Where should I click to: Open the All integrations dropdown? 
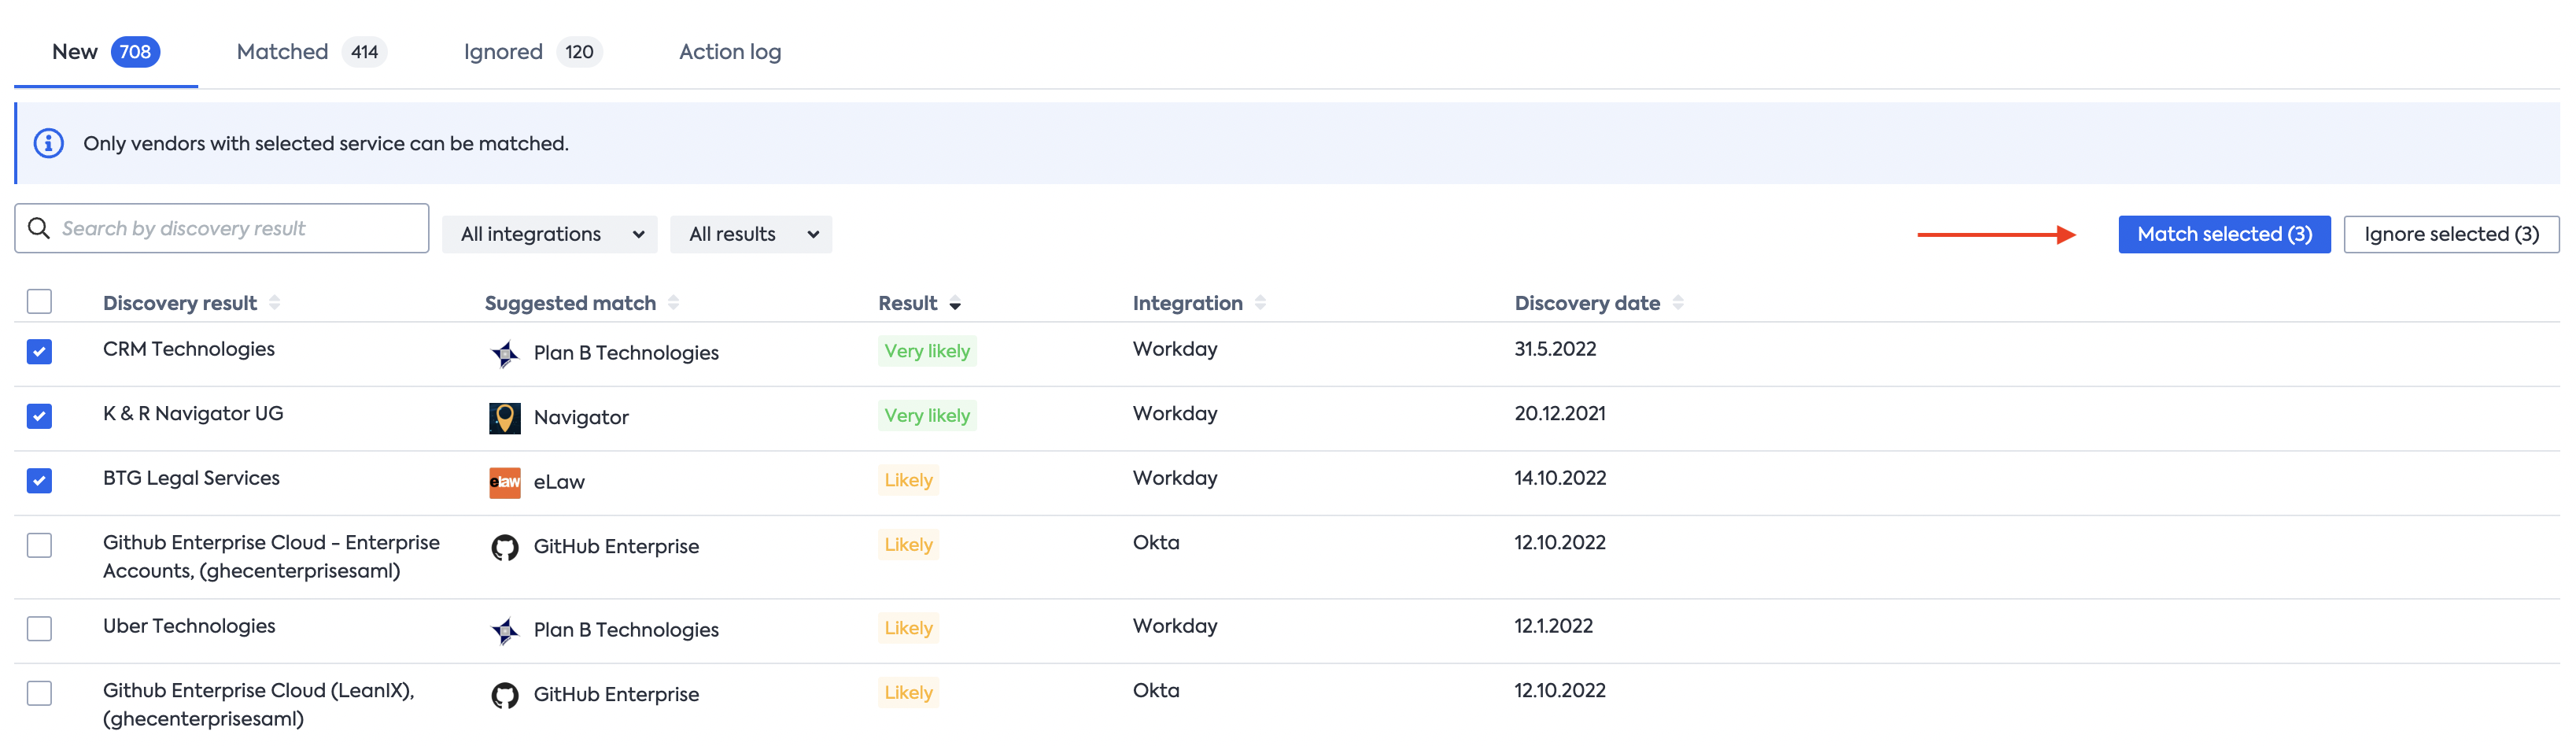(550, 234)
